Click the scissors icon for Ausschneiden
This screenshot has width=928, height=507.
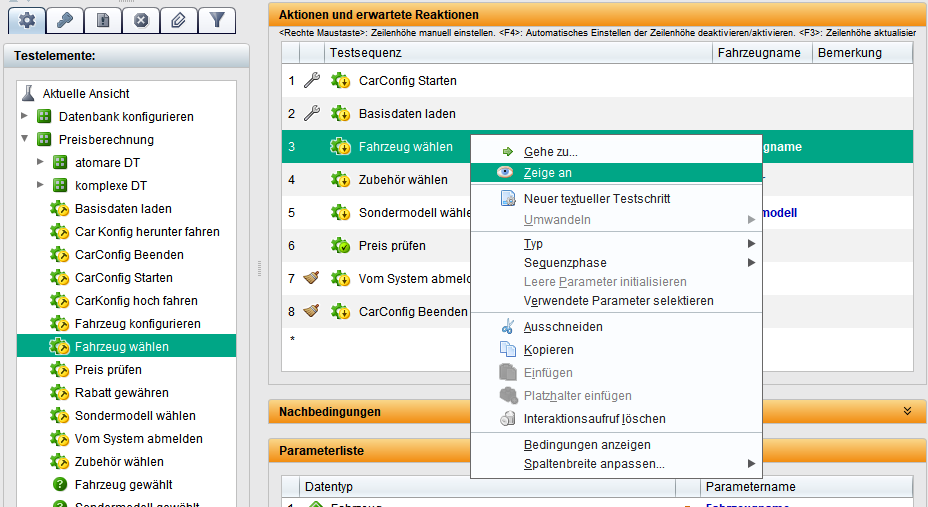tap(507, 327)
